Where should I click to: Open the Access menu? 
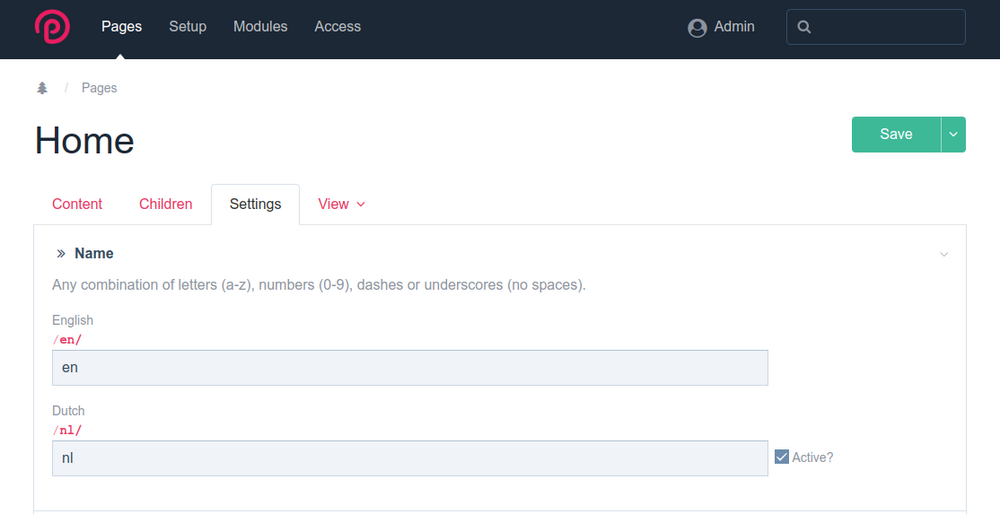coord(337,27)
